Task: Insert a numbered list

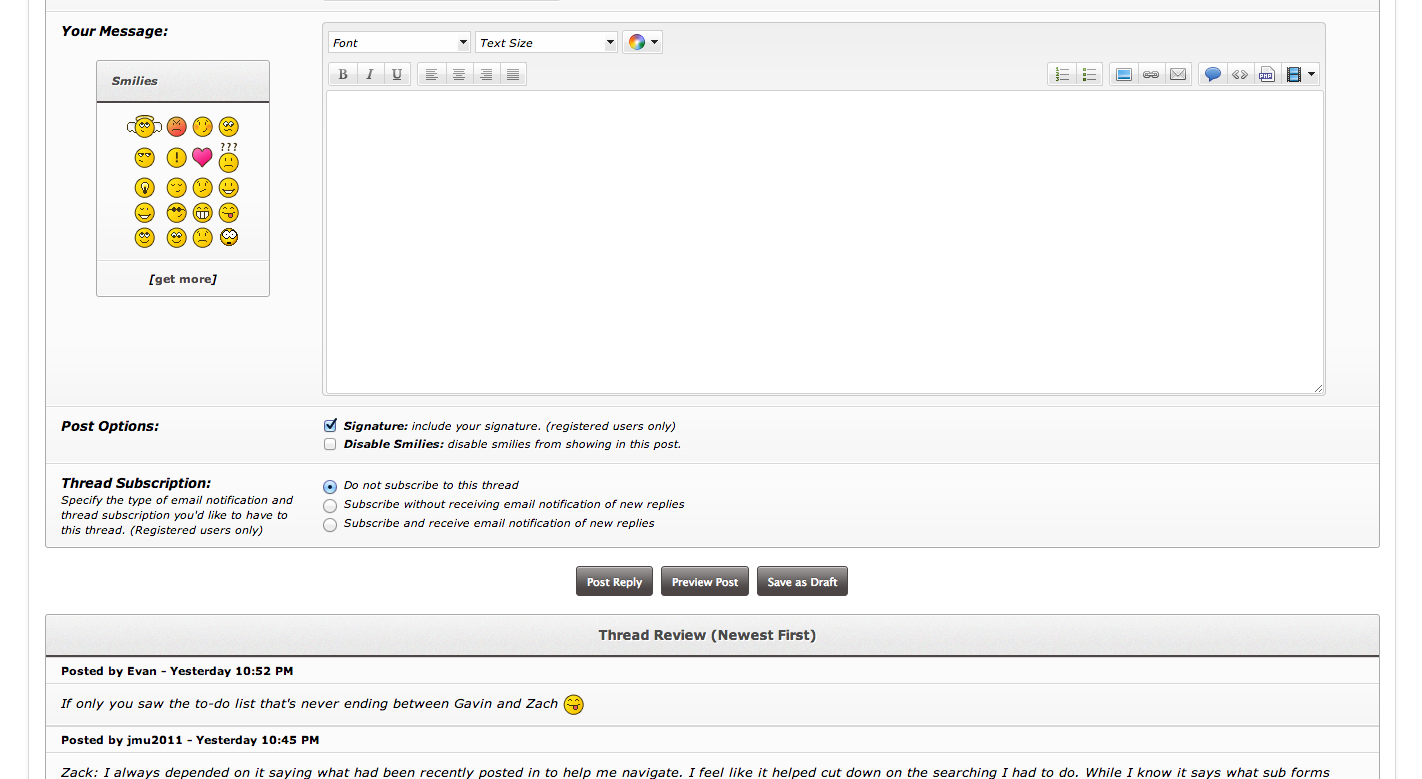Action: (x=1062, y=75)
